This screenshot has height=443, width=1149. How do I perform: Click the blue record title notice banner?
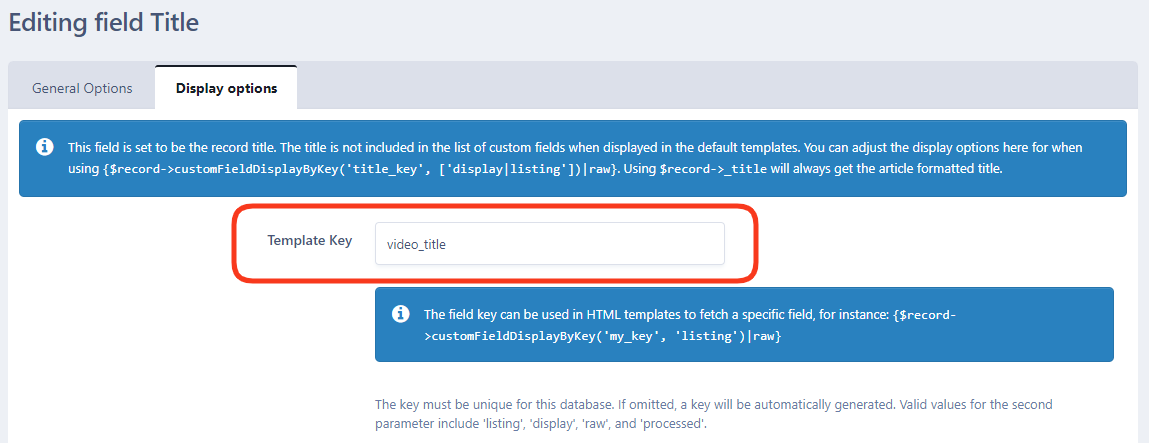click(x=572, y=159)
